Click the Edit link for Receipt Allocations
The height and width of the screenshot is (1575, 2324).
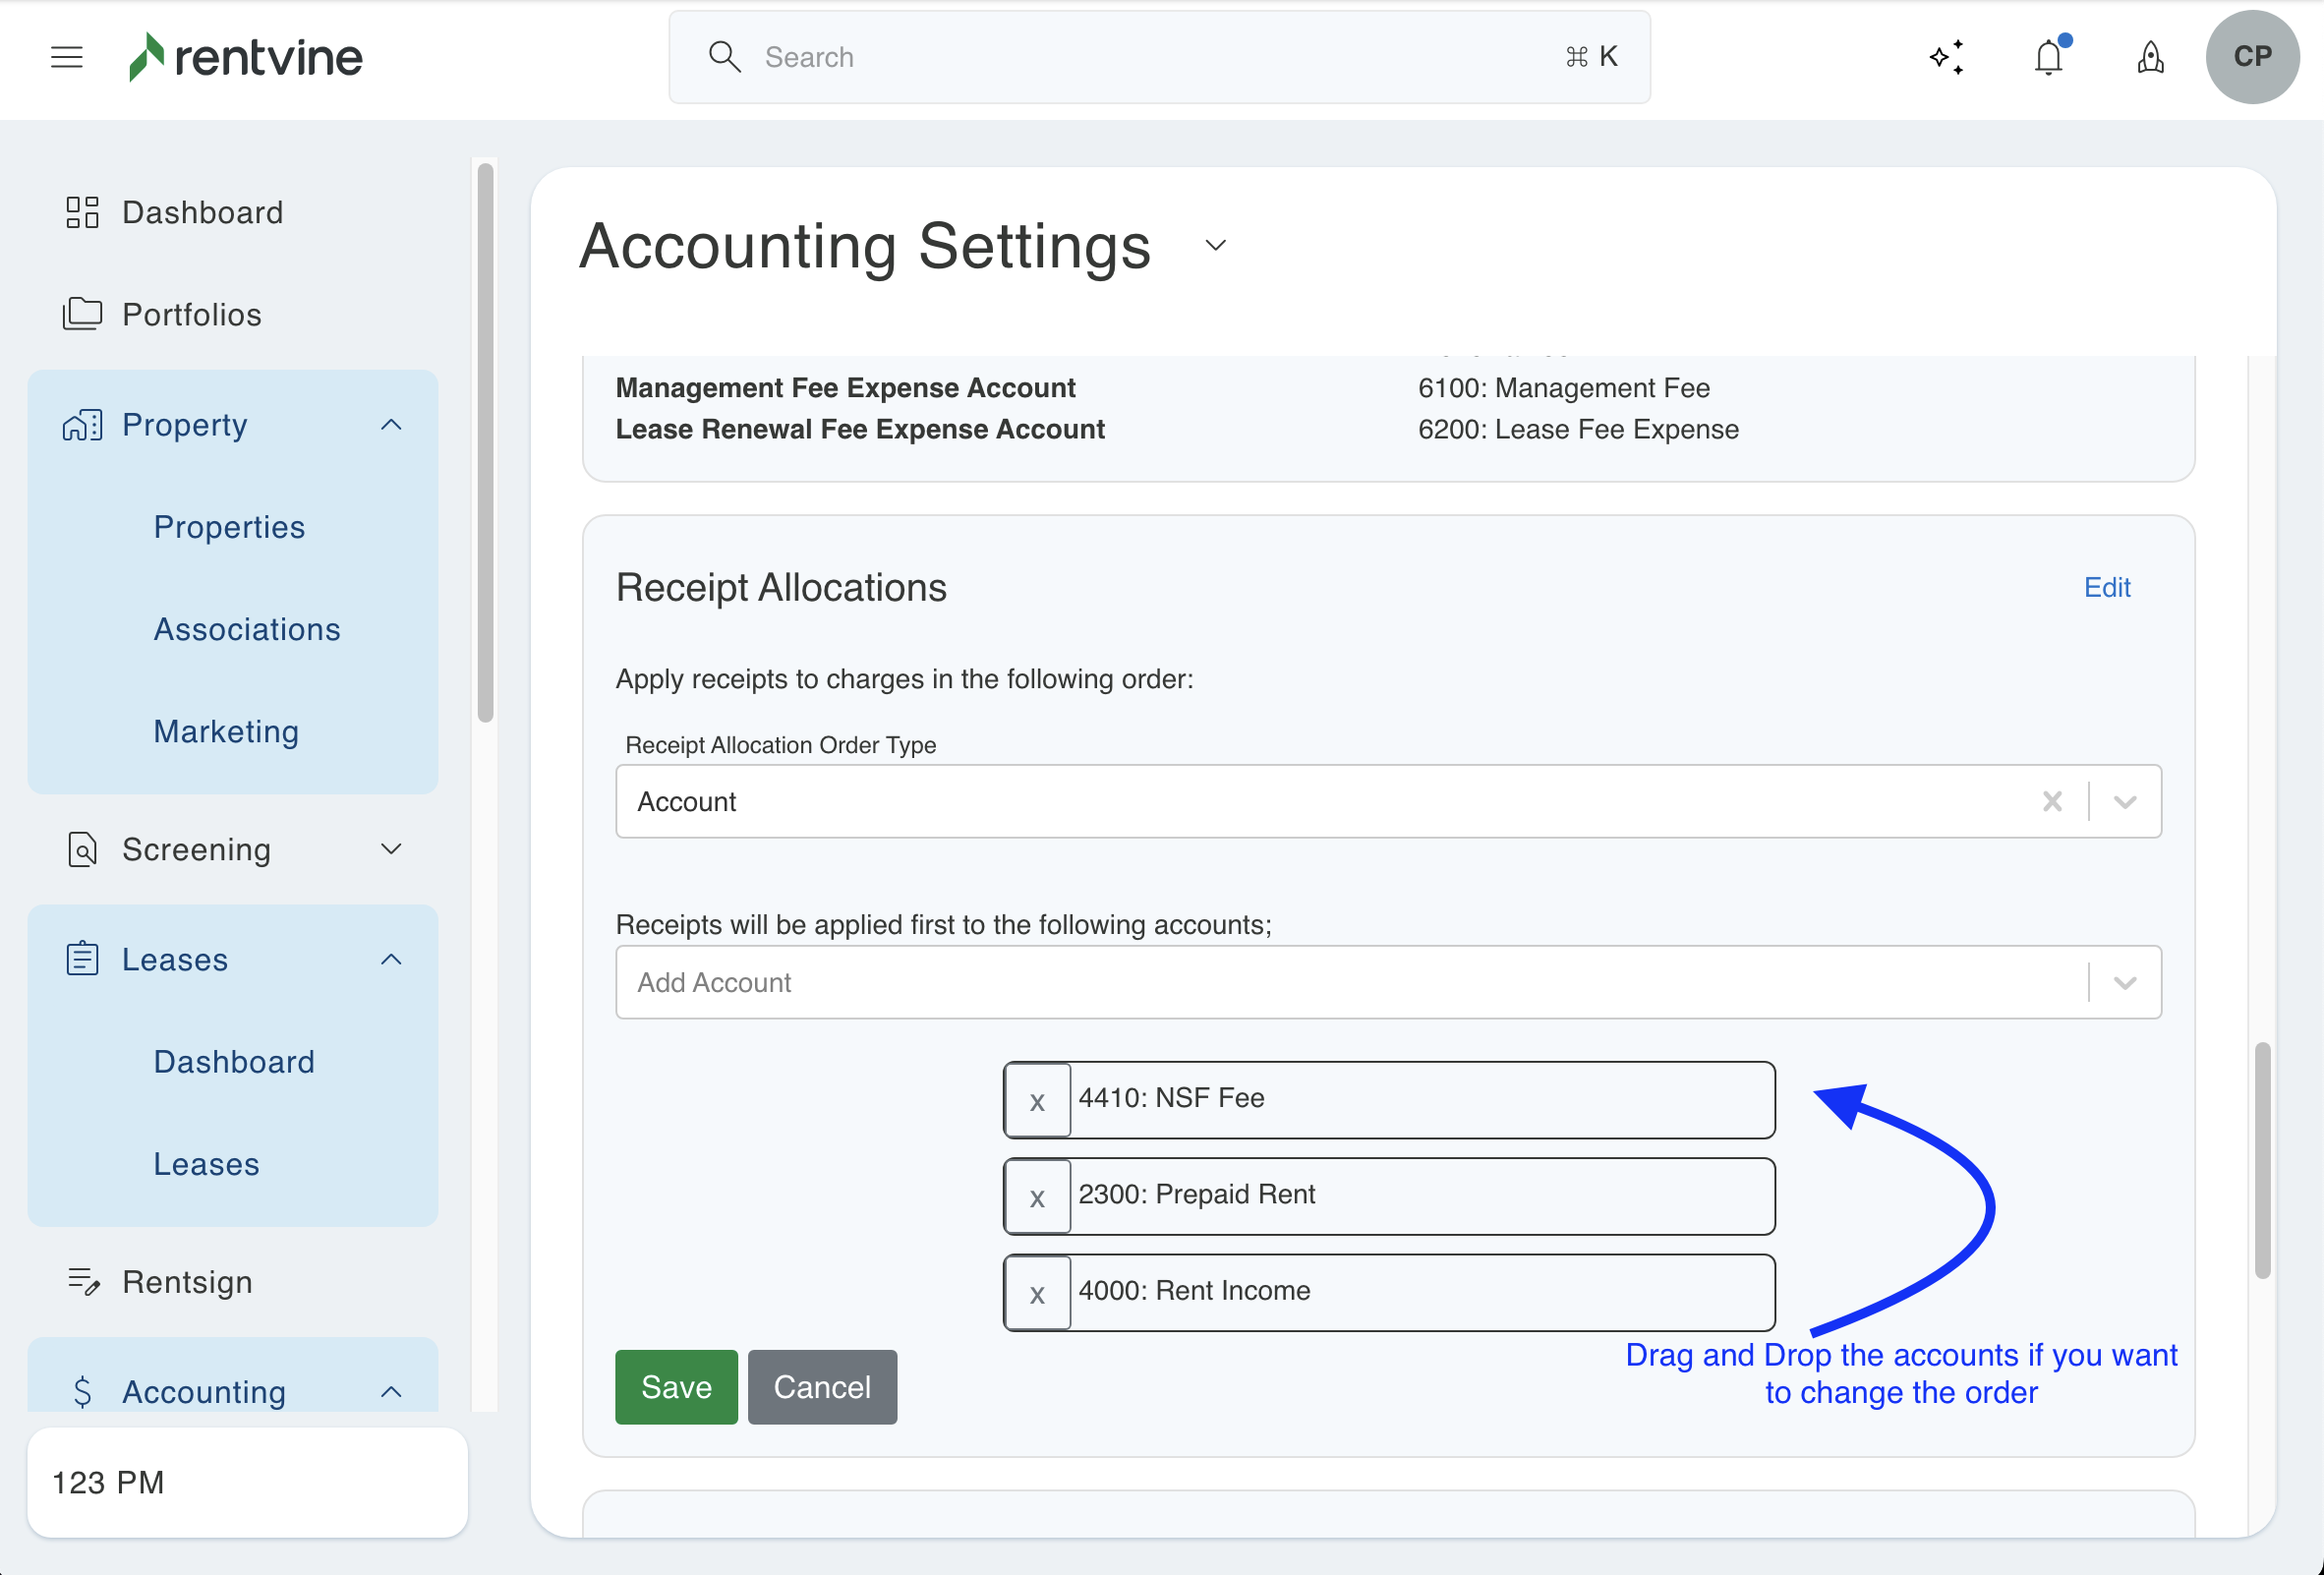coord(2106,587)
